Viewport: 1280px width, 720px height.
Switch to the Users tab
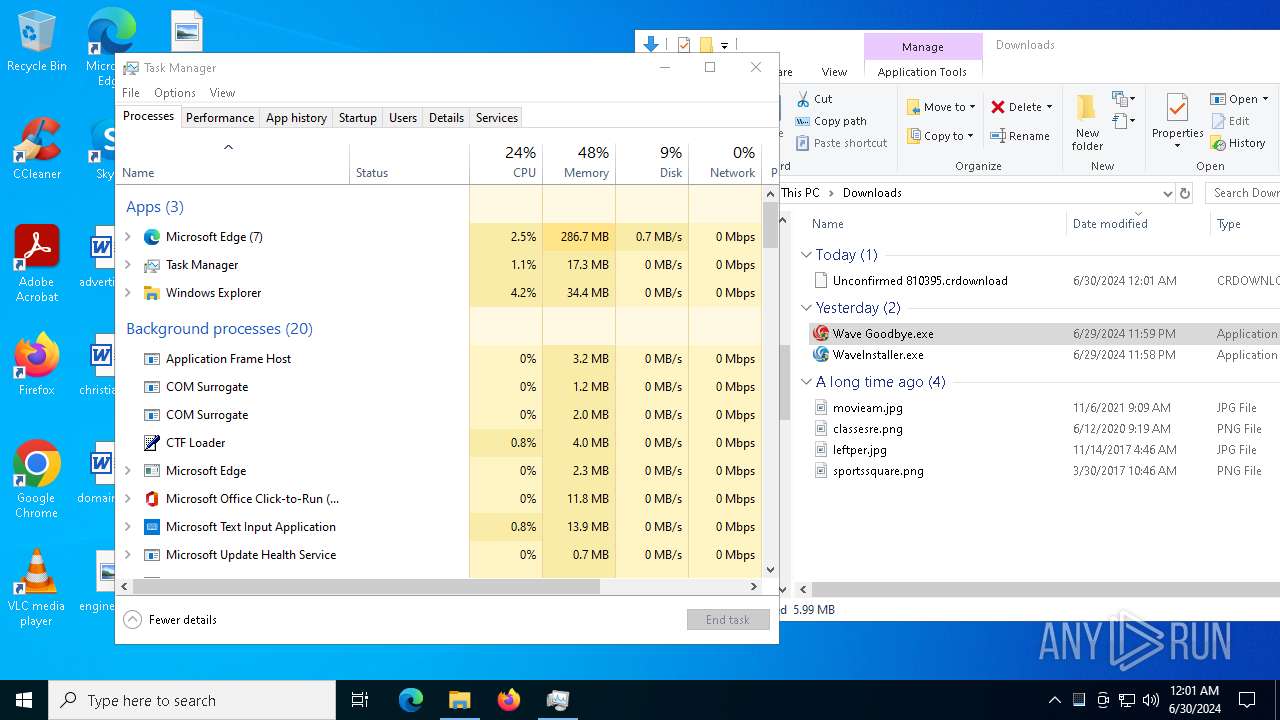coord(403,118)
